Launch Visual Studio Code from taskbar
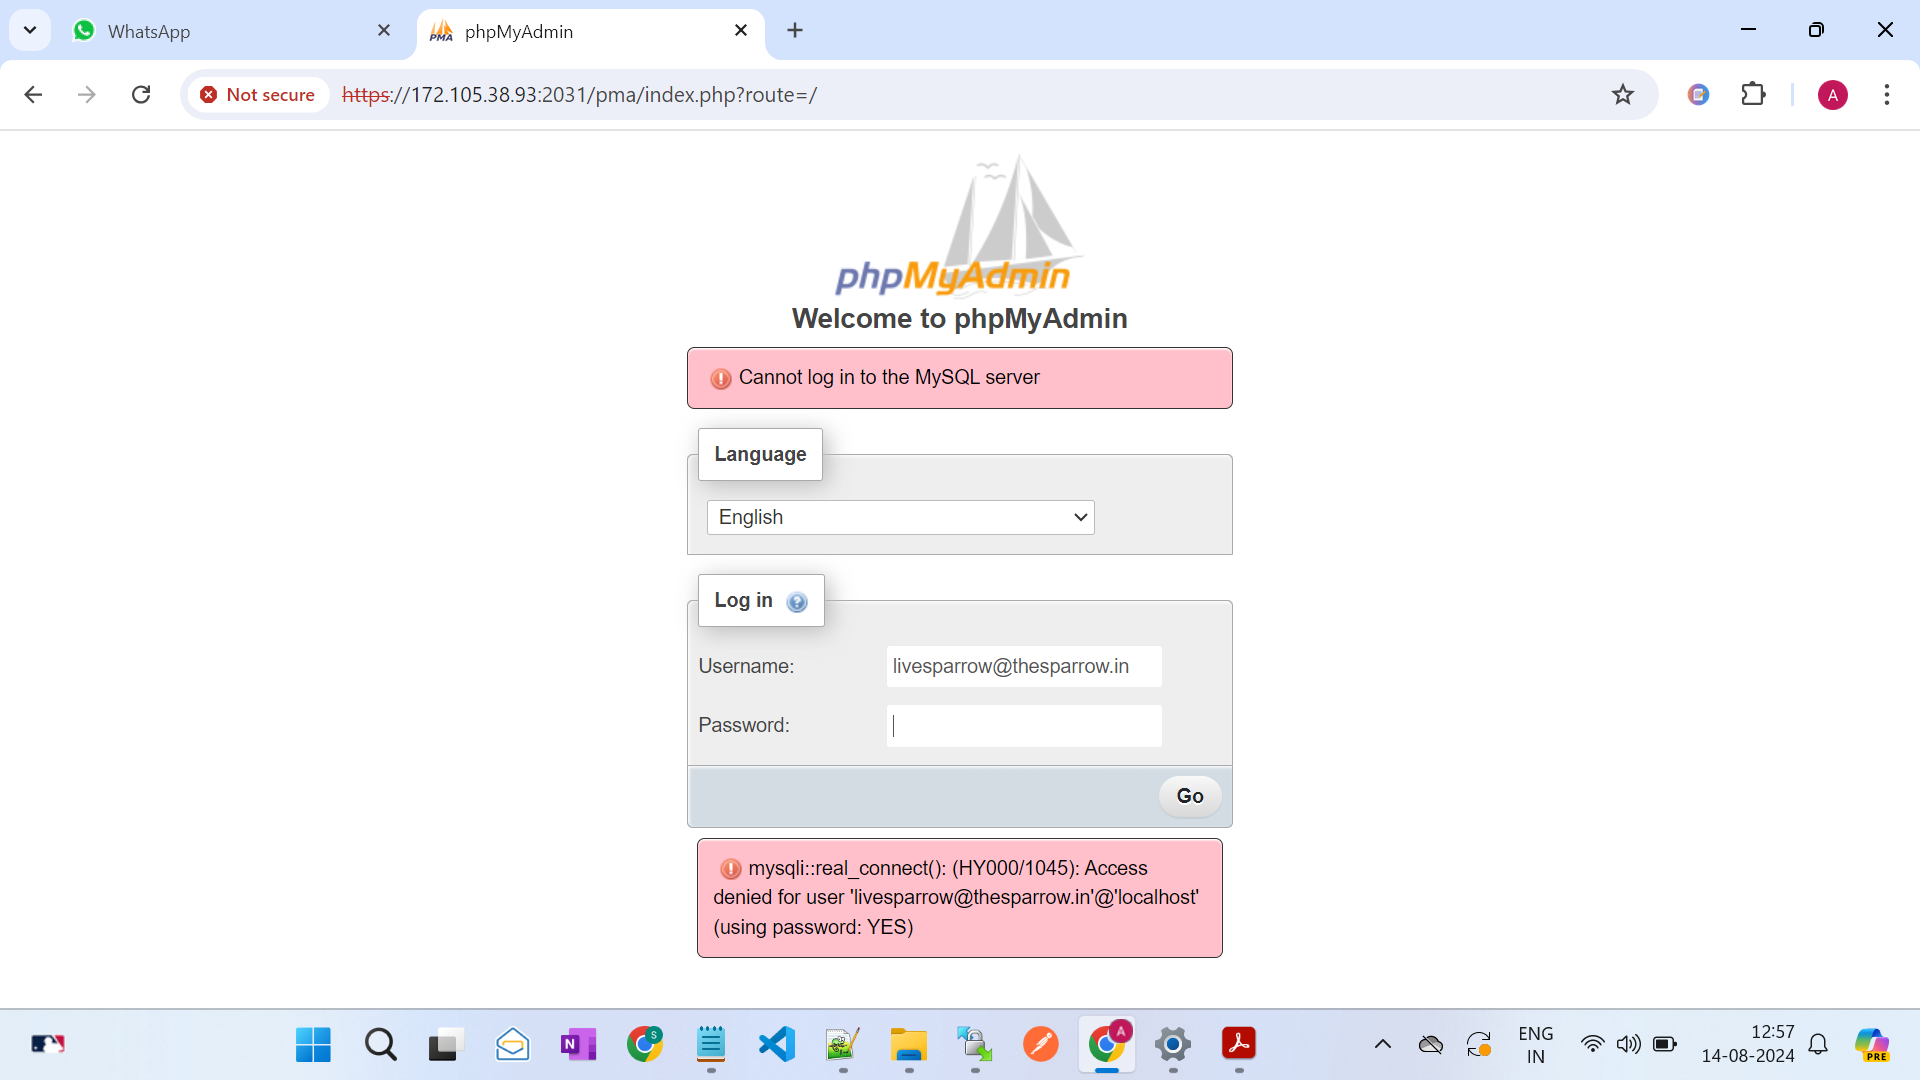This screenshot has width=1920, height=1080. (x=777, y=1045)
